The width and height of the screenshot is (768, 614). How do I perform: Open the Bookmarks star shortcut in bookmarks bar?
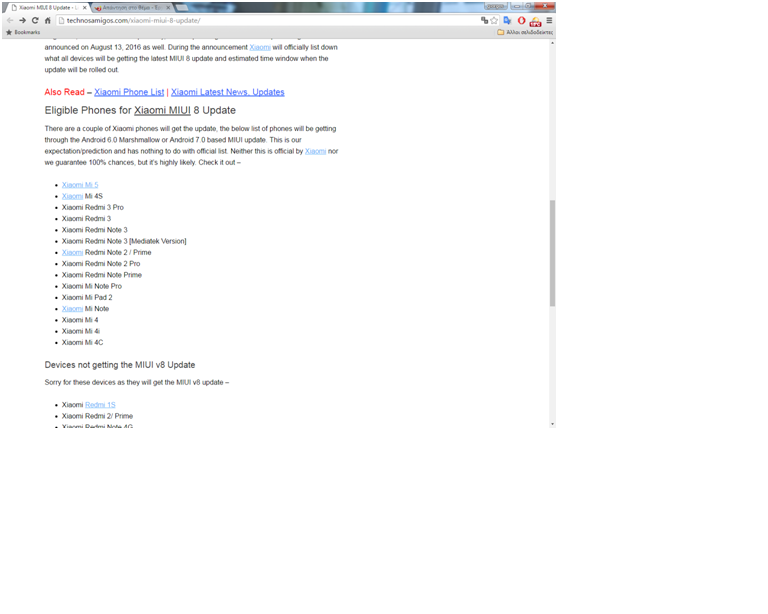(23, 32)
